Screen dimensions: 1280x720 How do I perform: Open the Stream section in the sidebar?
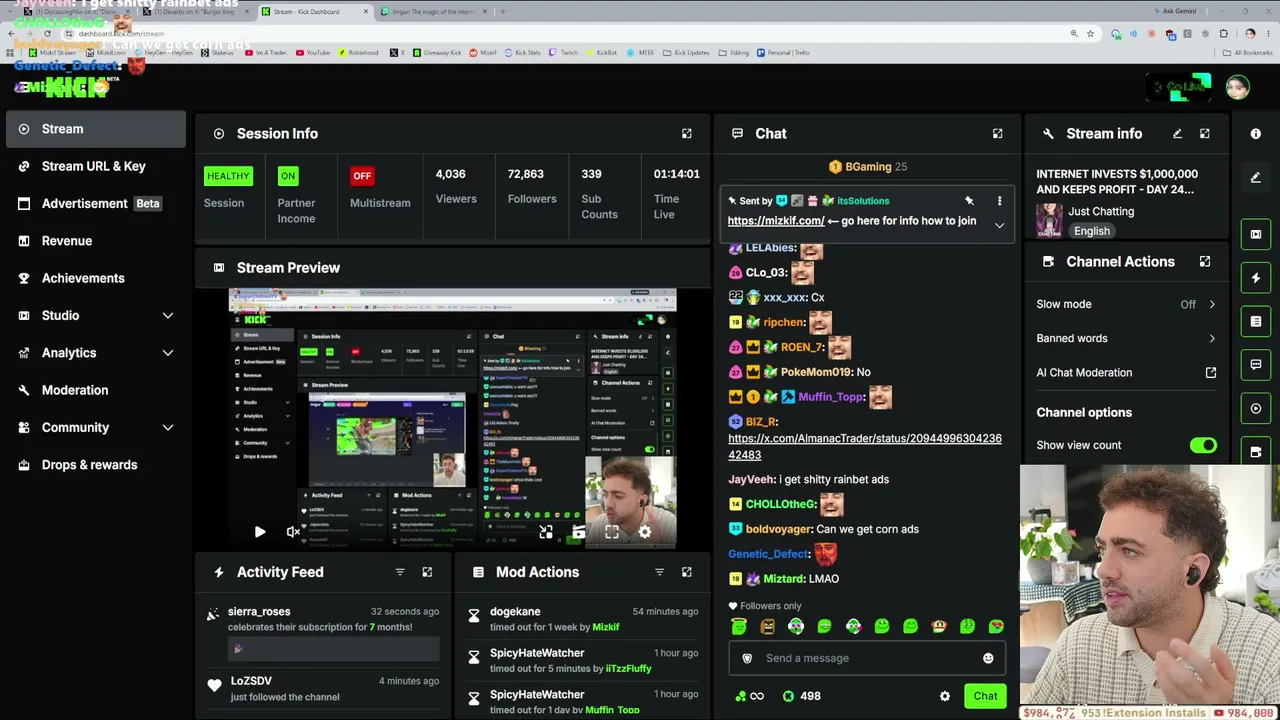(x=95, y=129)
